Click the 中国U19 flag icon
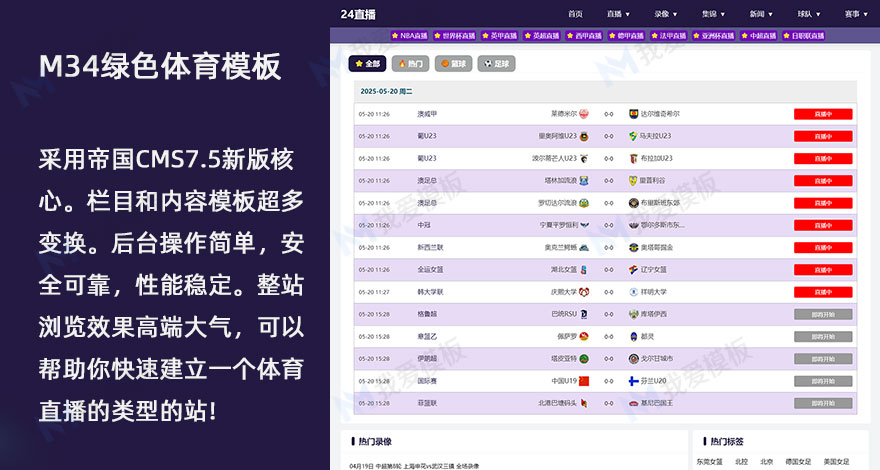 (x=584, y=381)
